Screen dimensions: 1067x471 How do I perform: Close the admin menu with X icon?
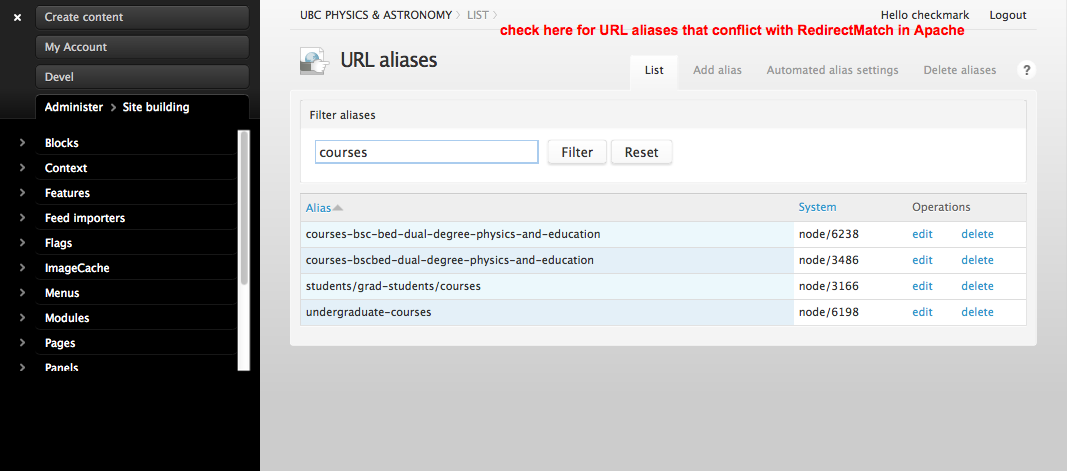click(x=17, y=17)
